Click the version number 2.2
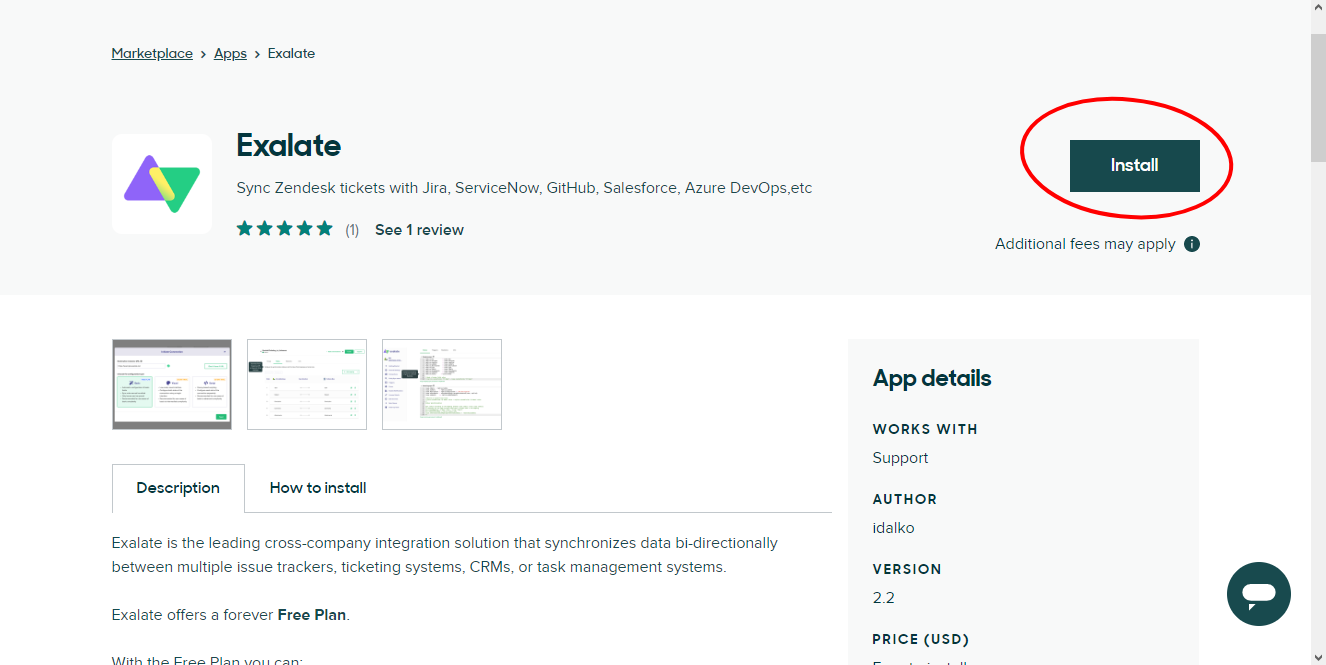The image size is (1326, 665). [884, 598]
